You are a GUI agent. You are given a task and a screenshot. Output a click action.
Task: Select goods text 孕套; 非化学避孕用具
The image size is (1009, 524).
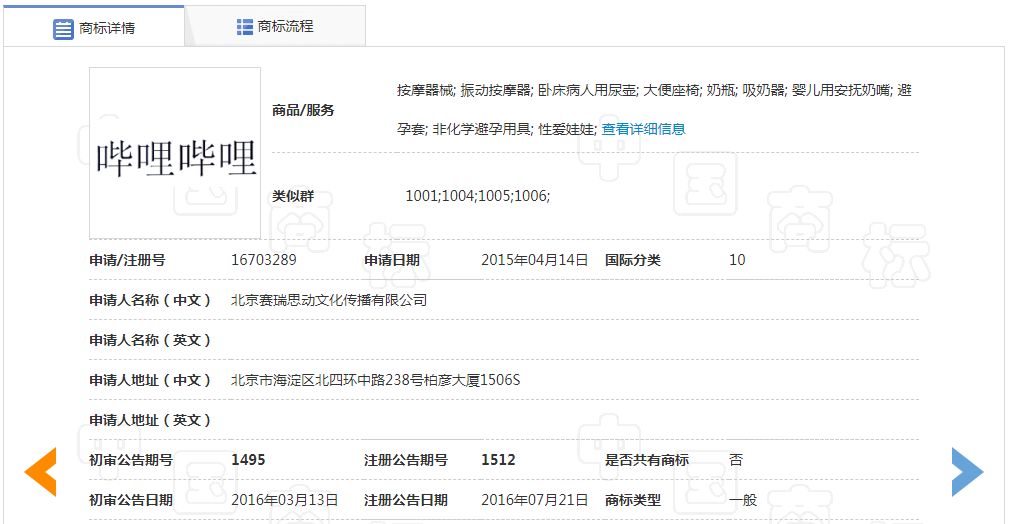464,129
